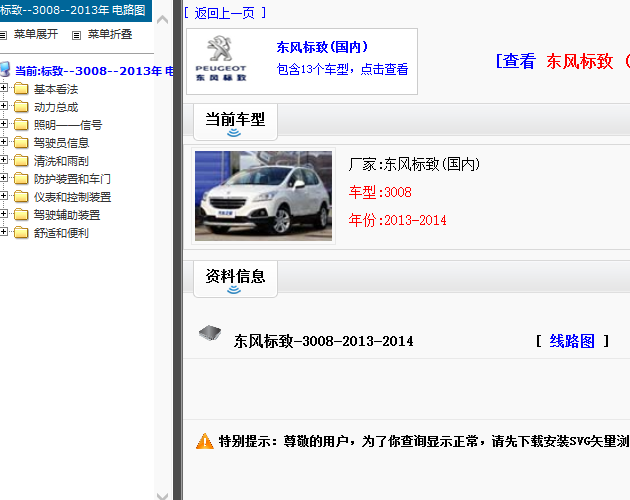Screen dimensions: 630x500
Task: Select the 防护装置和车门 tree label
Action: 72,179
